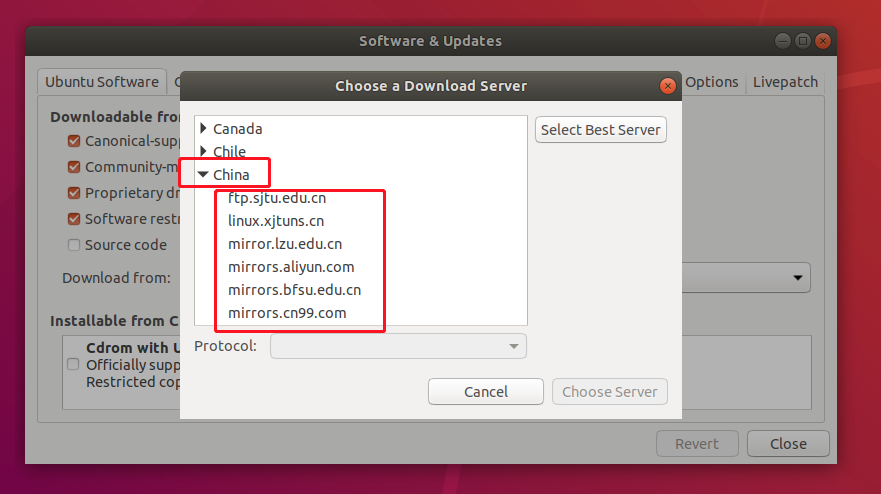This screenshot has height=494, width=881.
Task: Open the Livepatch tab
Action: 785,82
